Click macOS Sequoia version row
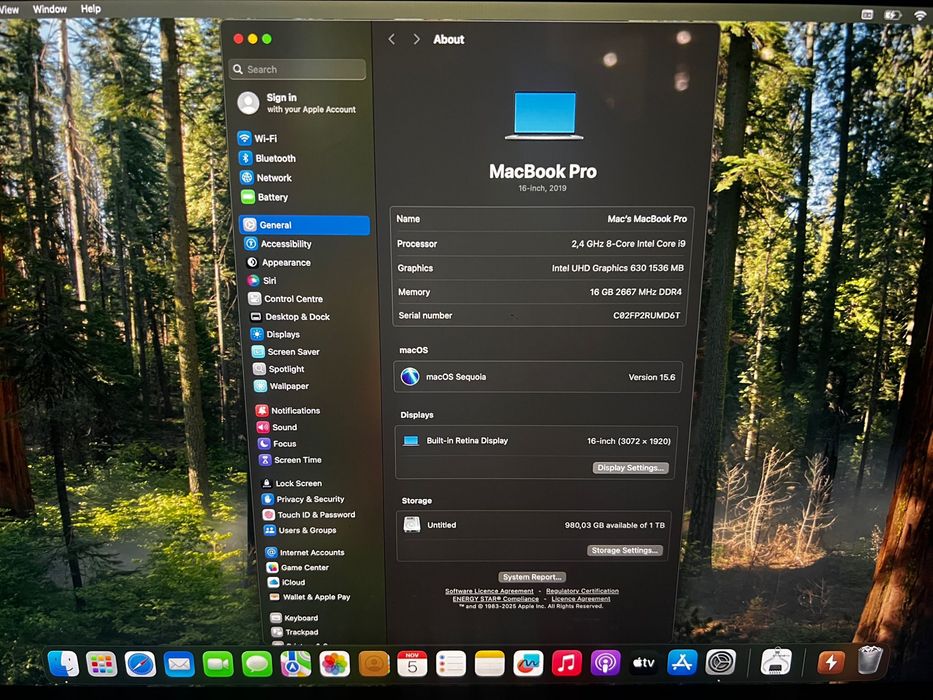The image size is (933, 700). pos(537,377)
